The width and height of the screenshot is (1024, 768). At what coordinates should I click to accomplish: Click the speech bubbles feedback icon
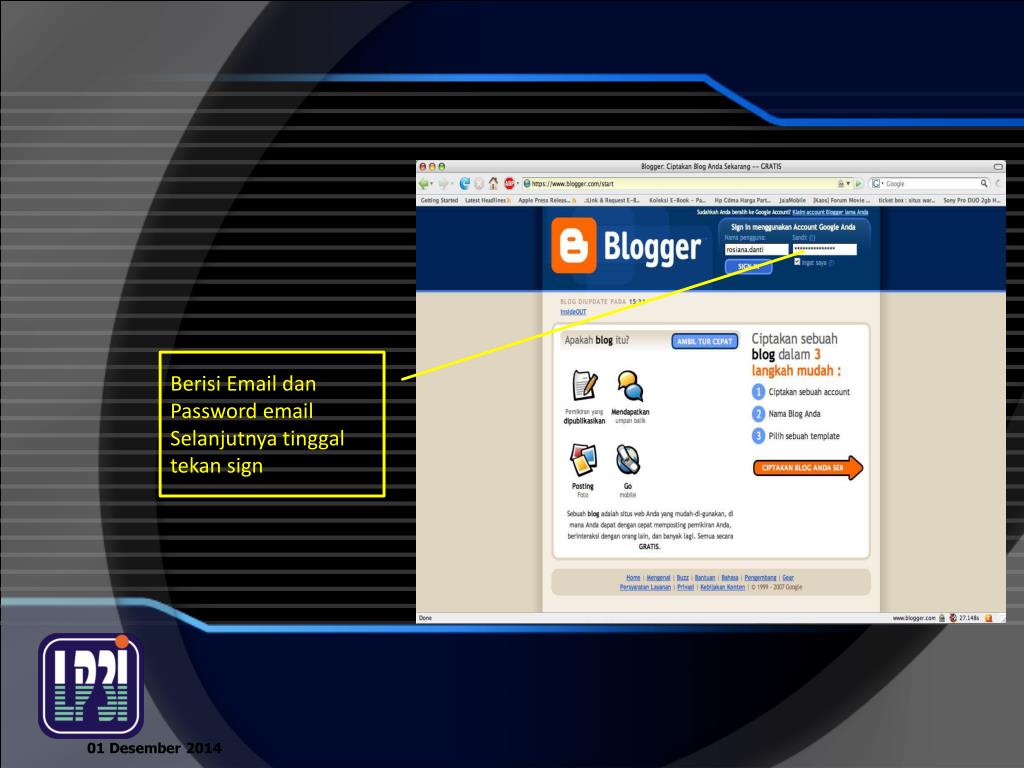point(630,385)
